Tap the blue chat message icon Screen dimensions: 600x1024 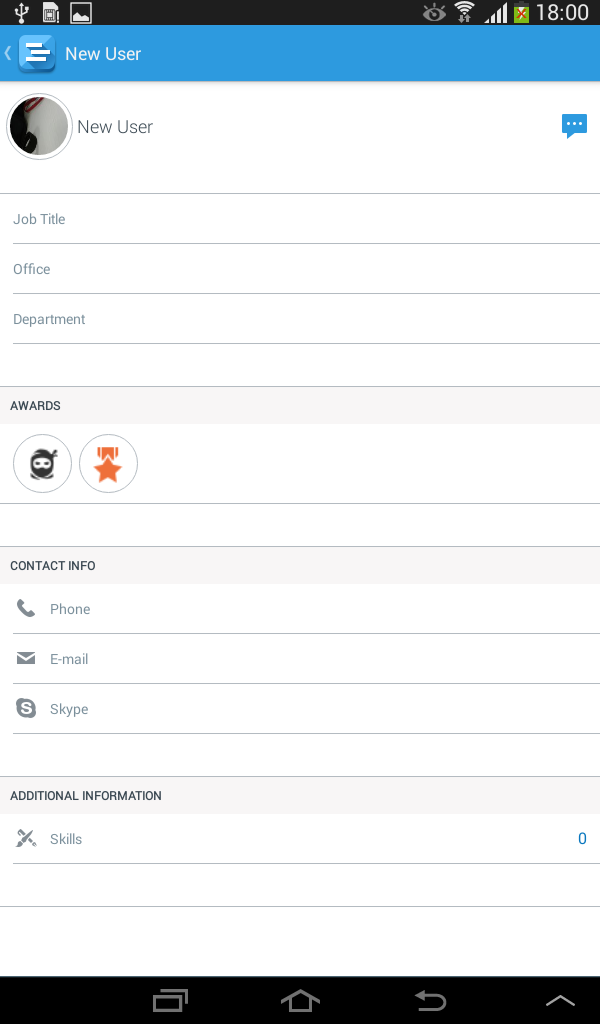tap(574, 126)
